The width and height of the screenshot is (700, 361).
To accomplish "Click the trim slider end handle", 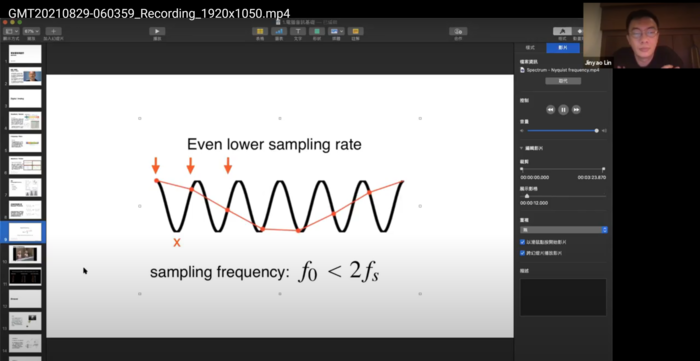I will (604, 170).
